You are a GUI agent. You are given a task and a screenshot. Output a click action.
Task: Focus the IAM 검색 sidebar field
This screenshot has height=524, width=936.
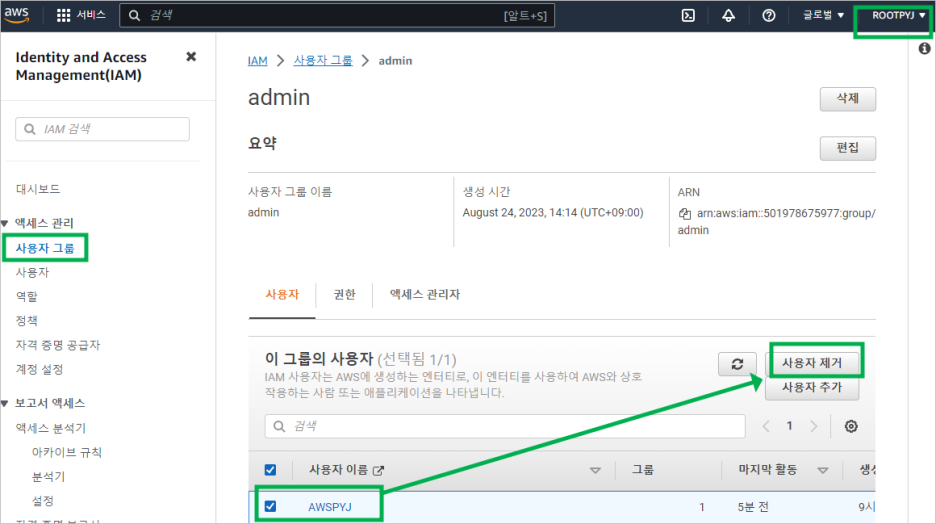tap(103, 129)
